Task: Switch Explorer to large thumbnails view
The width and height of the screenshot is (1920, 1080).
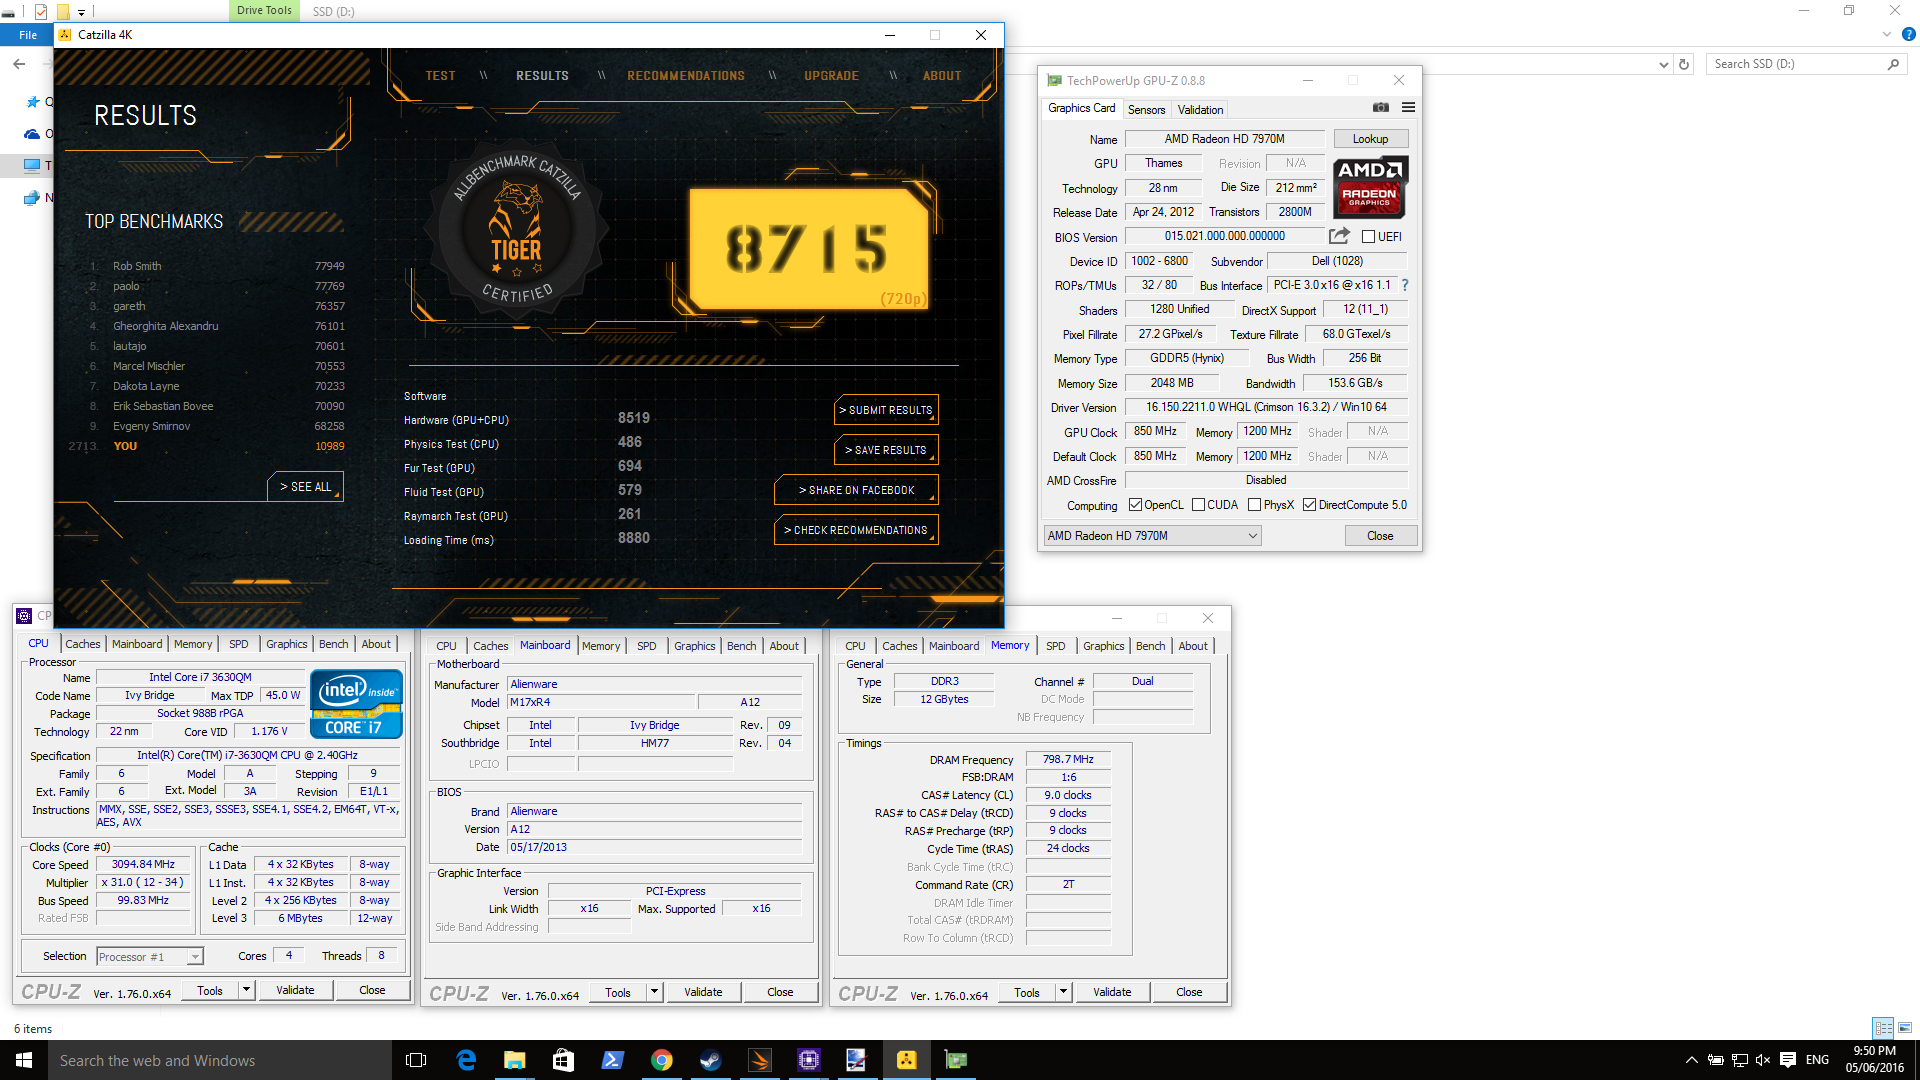Action: 1905,1028
